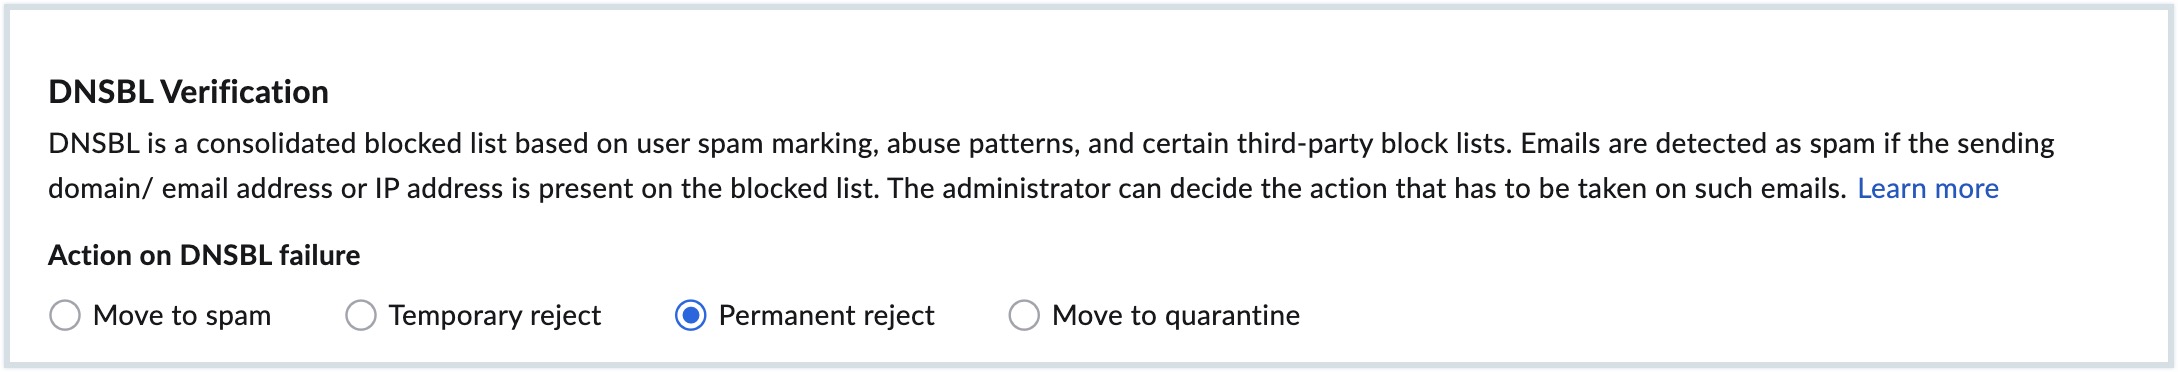Click the selected Permanent reject radio button
This screenshot has width=2178, height=372.
pyautogui.click(x=691, y=315)
